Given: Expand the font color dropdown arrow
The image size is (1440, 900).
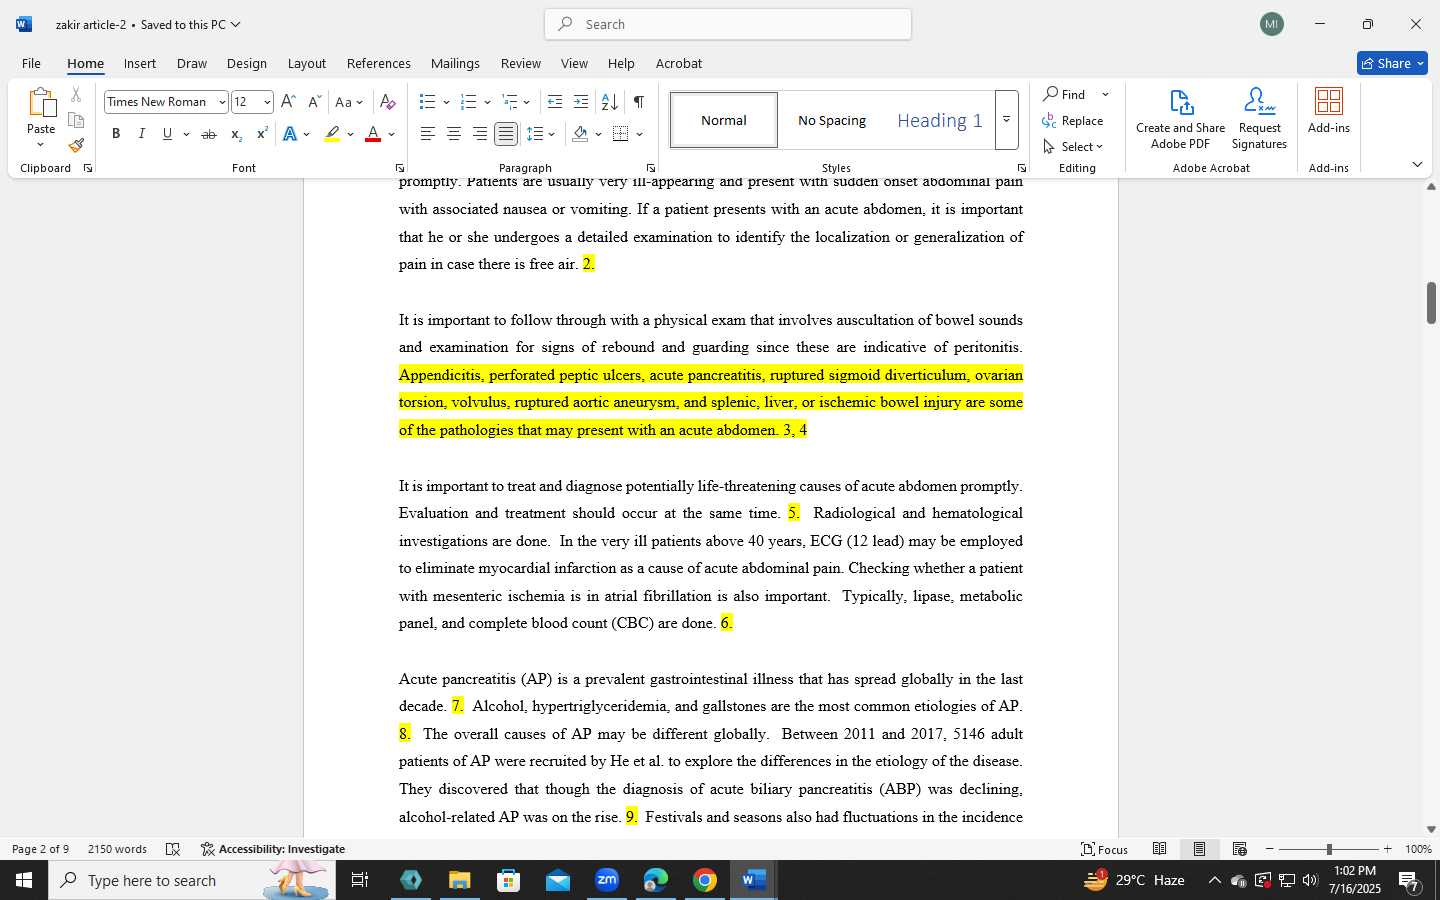Looking at the screenshot, I should point(392,134).
